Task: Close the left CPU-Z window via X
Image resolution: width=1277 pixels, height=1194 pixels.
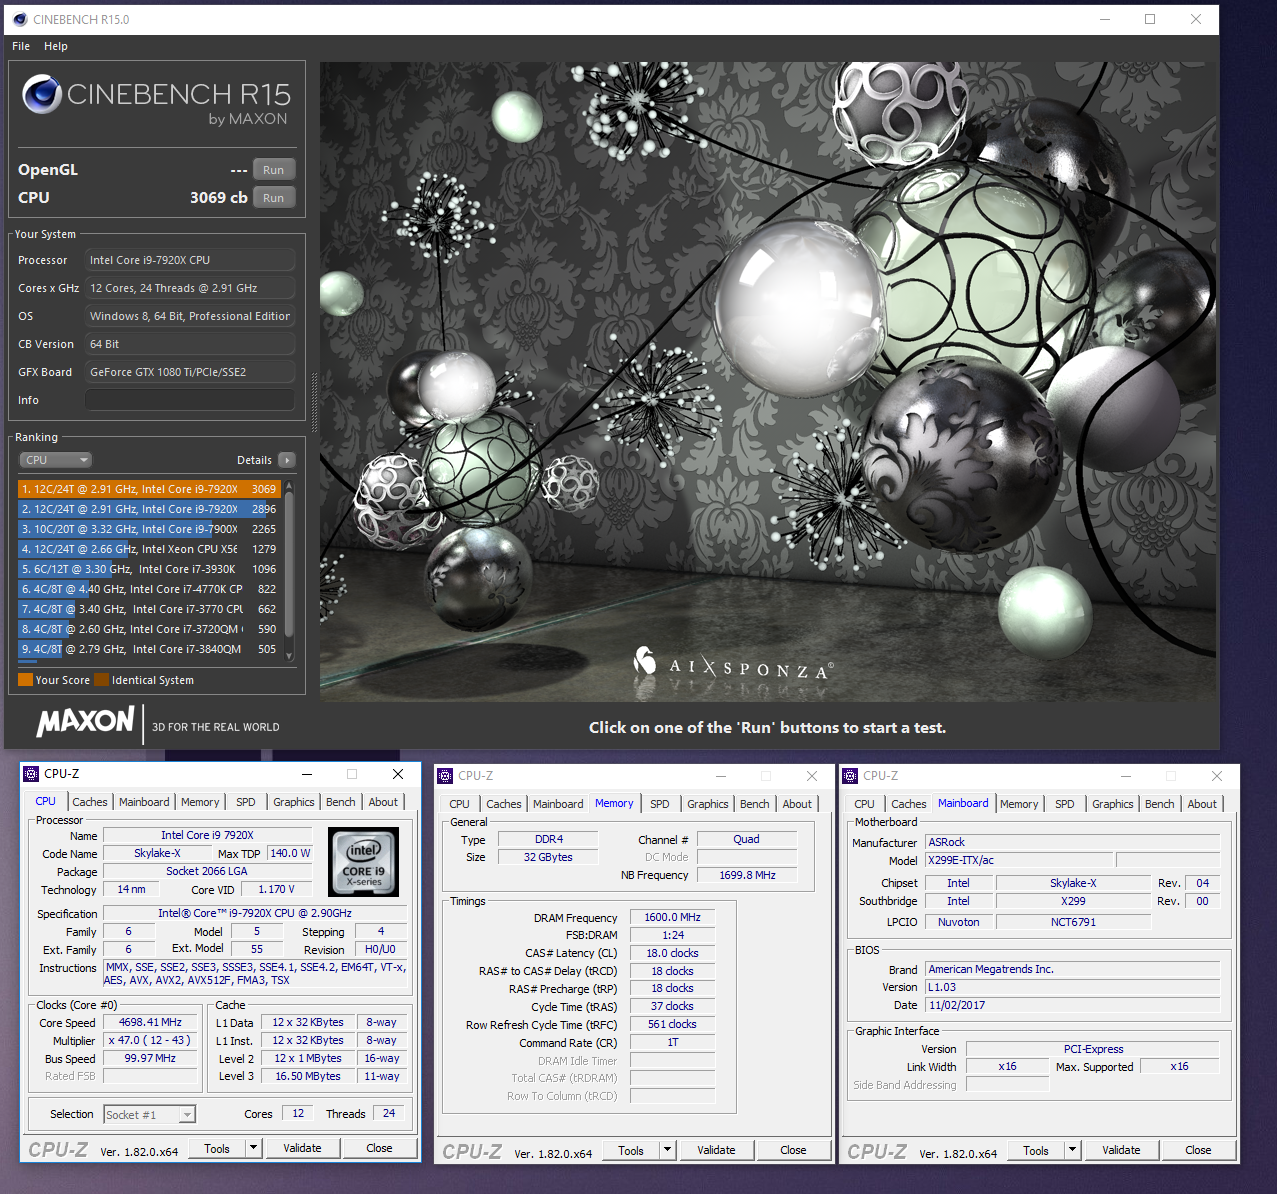Action: [x=398, y=774]
